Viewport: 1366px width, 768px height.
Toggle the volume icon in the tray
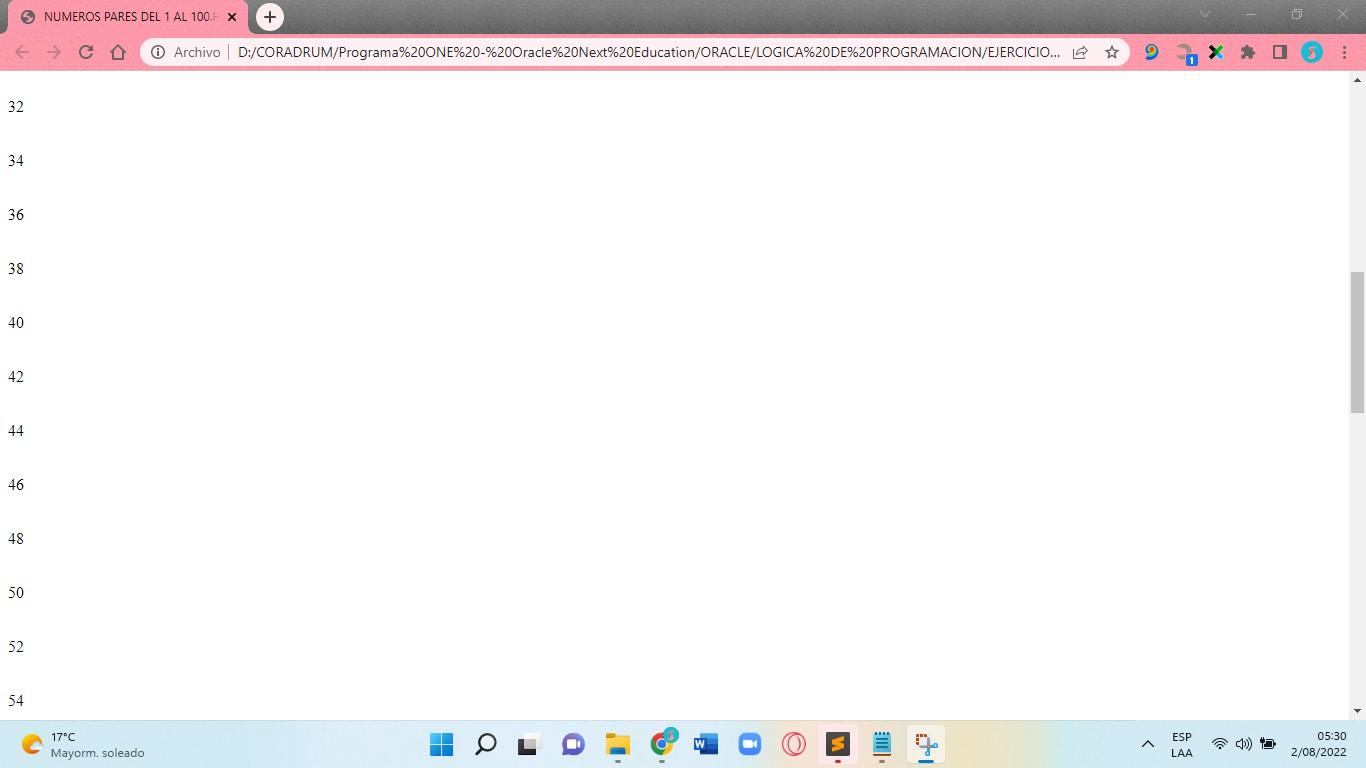pos(1243,744)
